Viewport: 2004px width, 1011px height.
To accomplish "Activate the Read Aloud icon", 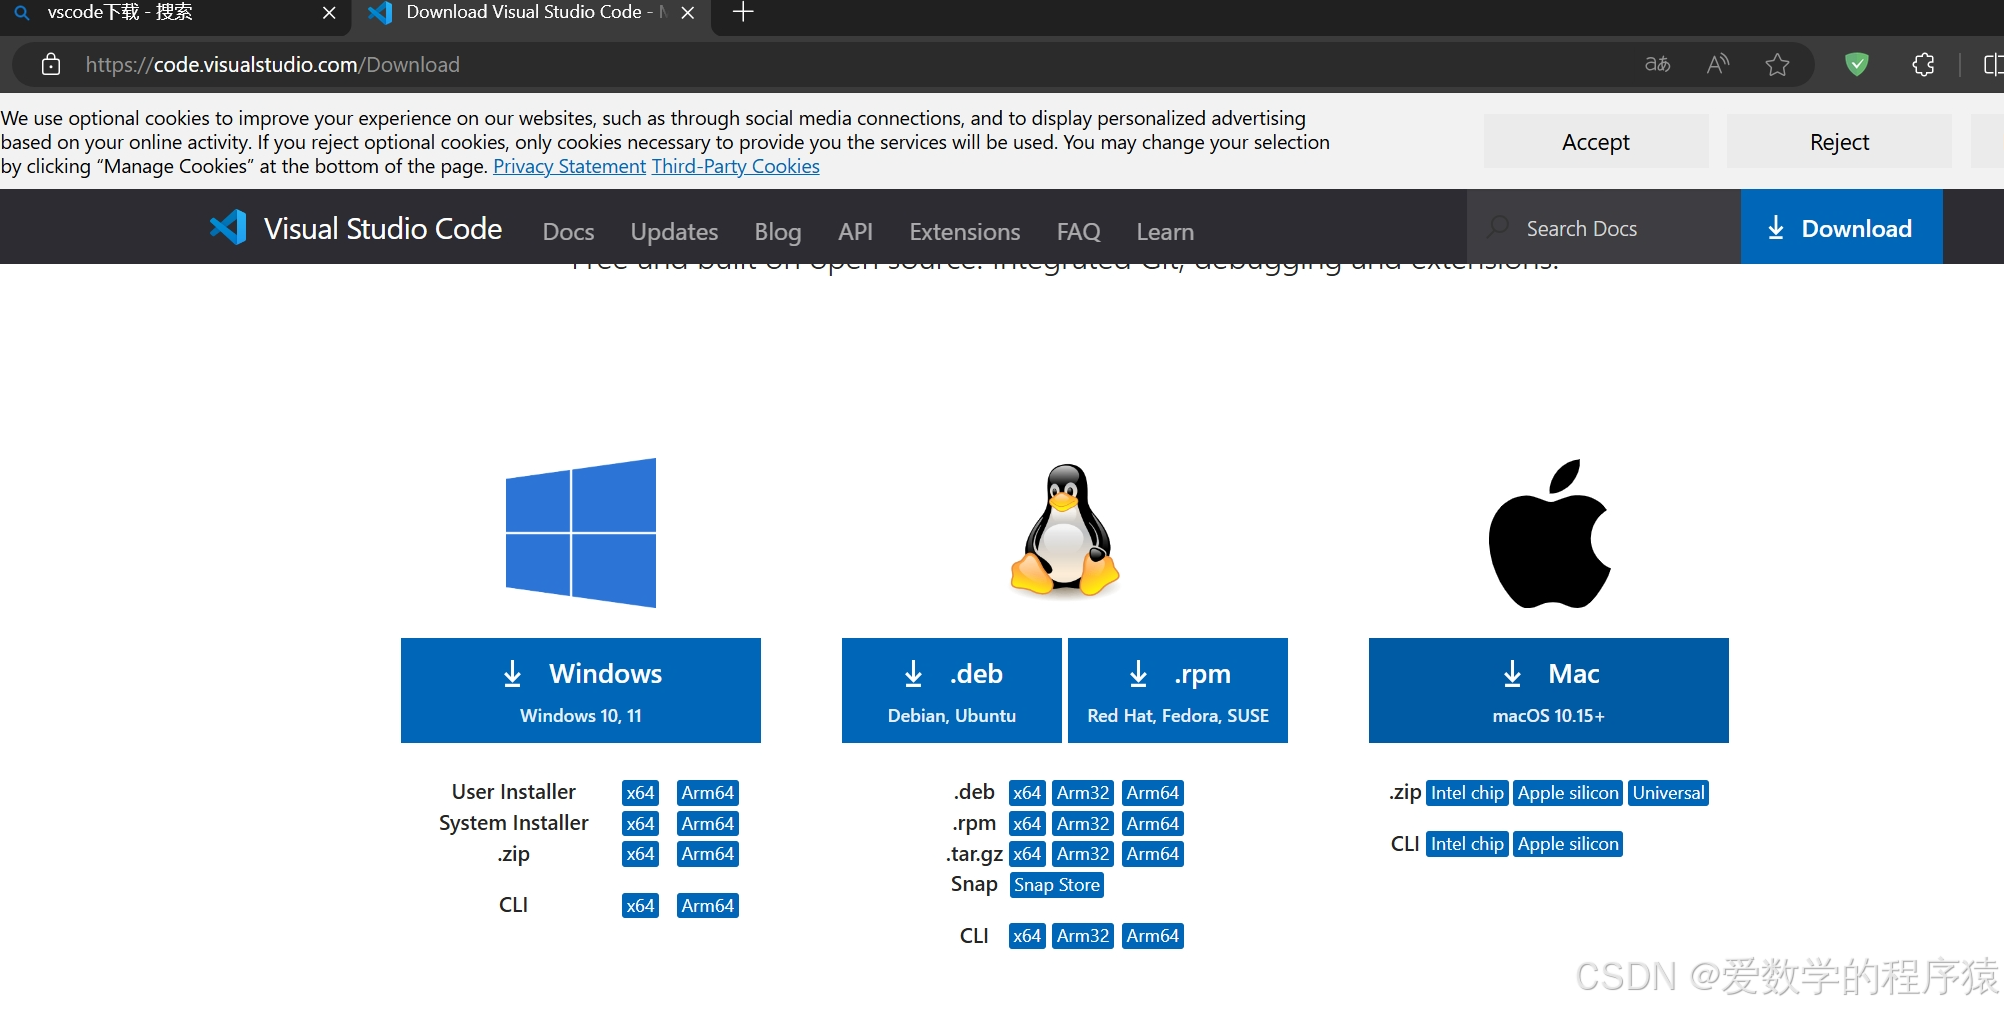I will pyautogui.click(x=1718, y=65).
